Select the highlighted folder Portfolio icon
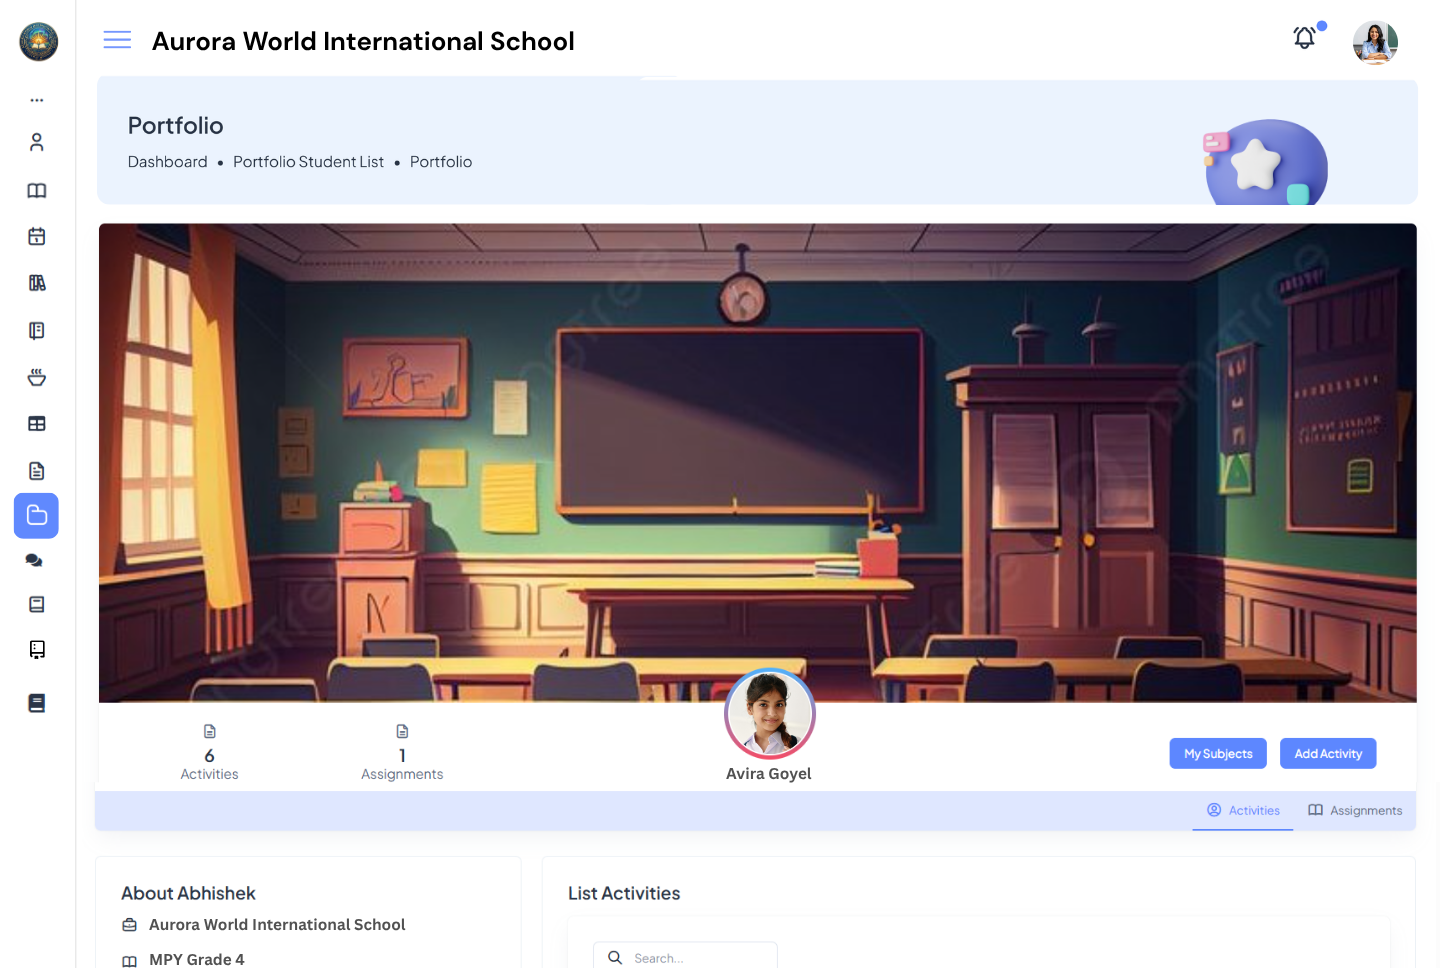Viewport: 1440px width, 968px height. tap(36, 515)
